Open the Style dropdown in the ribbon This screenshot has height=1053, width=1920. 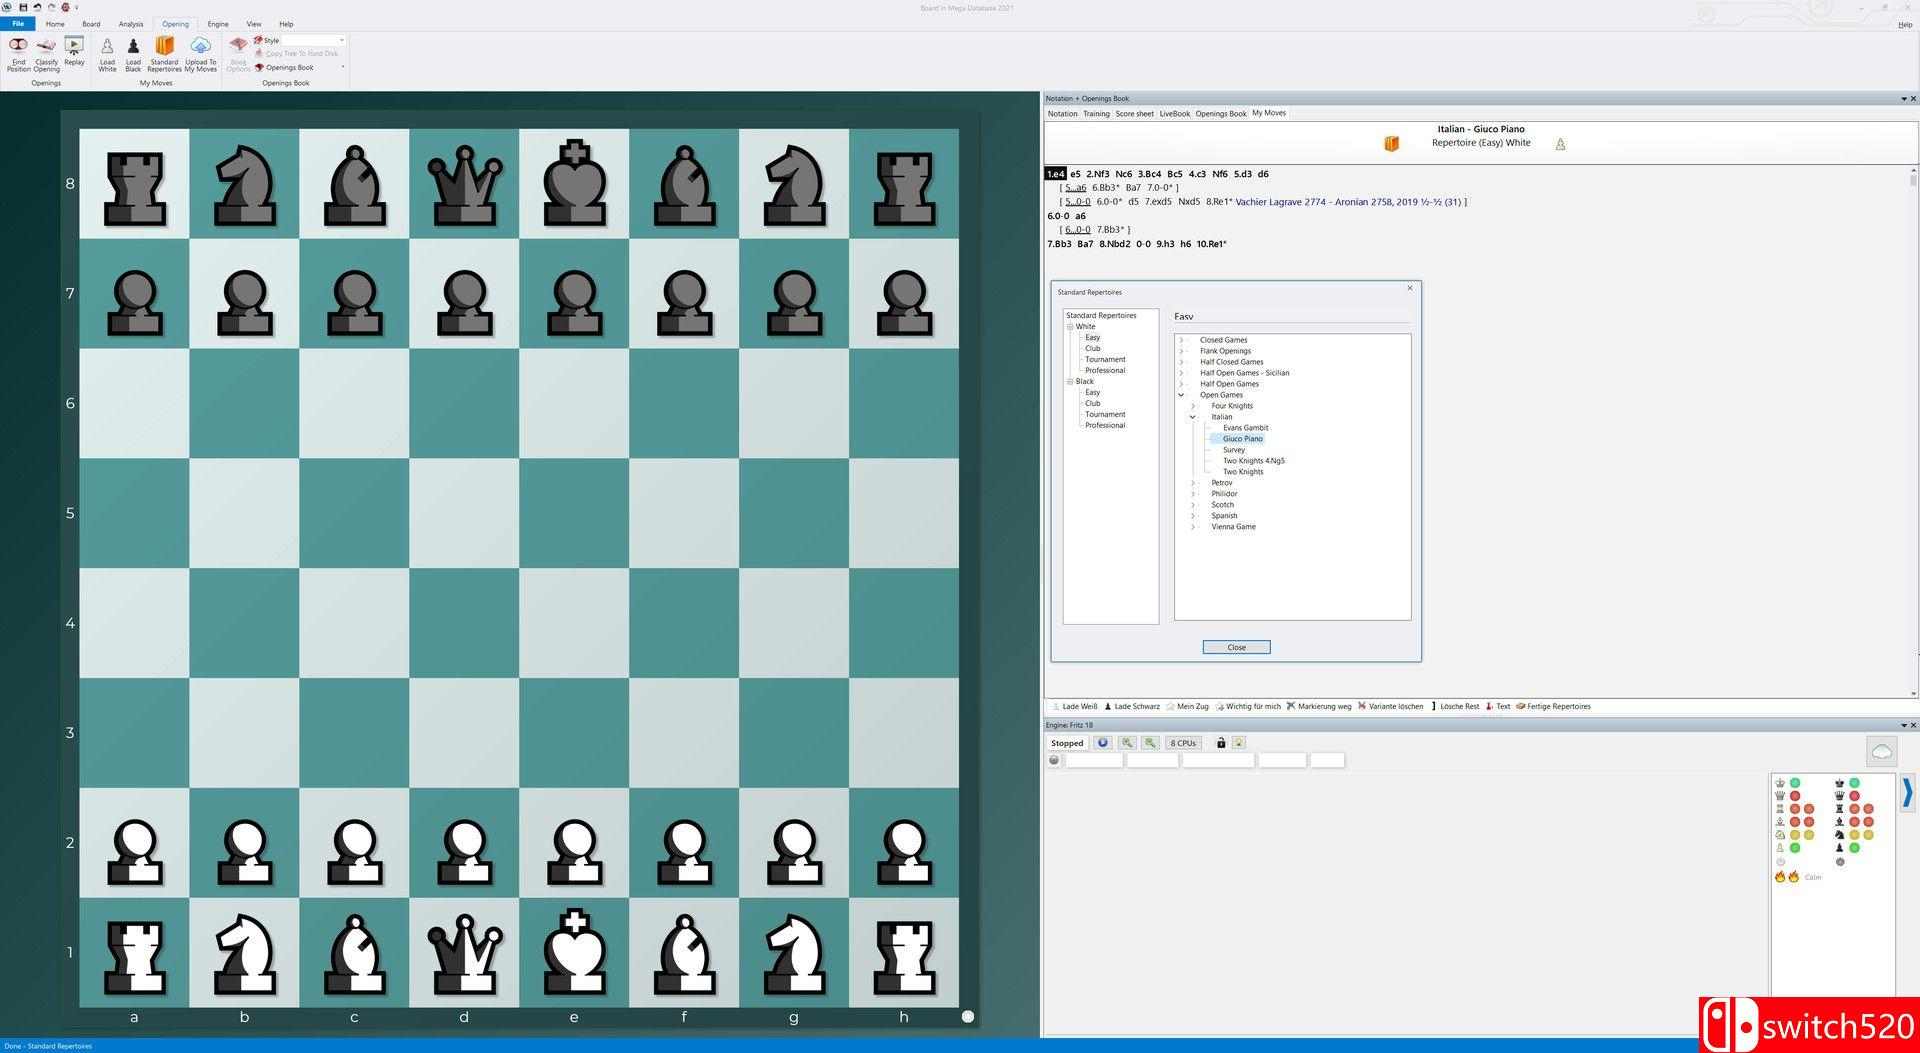[x=341, y=41]
